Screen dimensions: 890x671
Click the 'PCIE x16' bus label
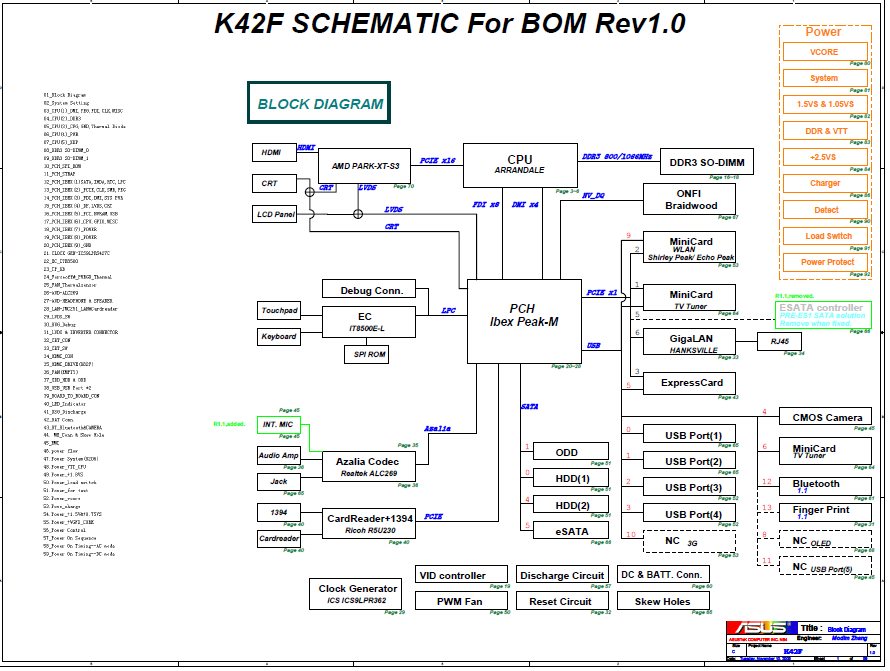[x=437, y=161]
